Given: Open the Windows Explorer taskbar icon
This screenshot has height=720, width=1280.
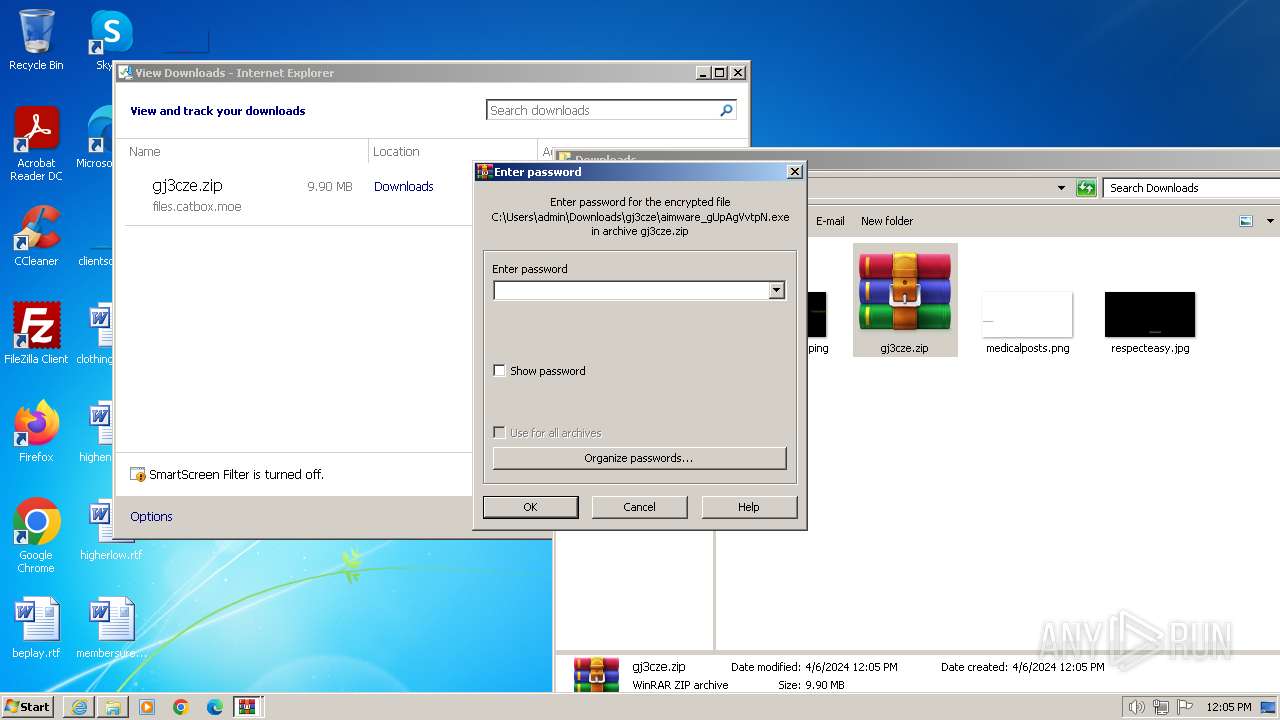Looking at the screenshot, I should [x=113, y=707].
